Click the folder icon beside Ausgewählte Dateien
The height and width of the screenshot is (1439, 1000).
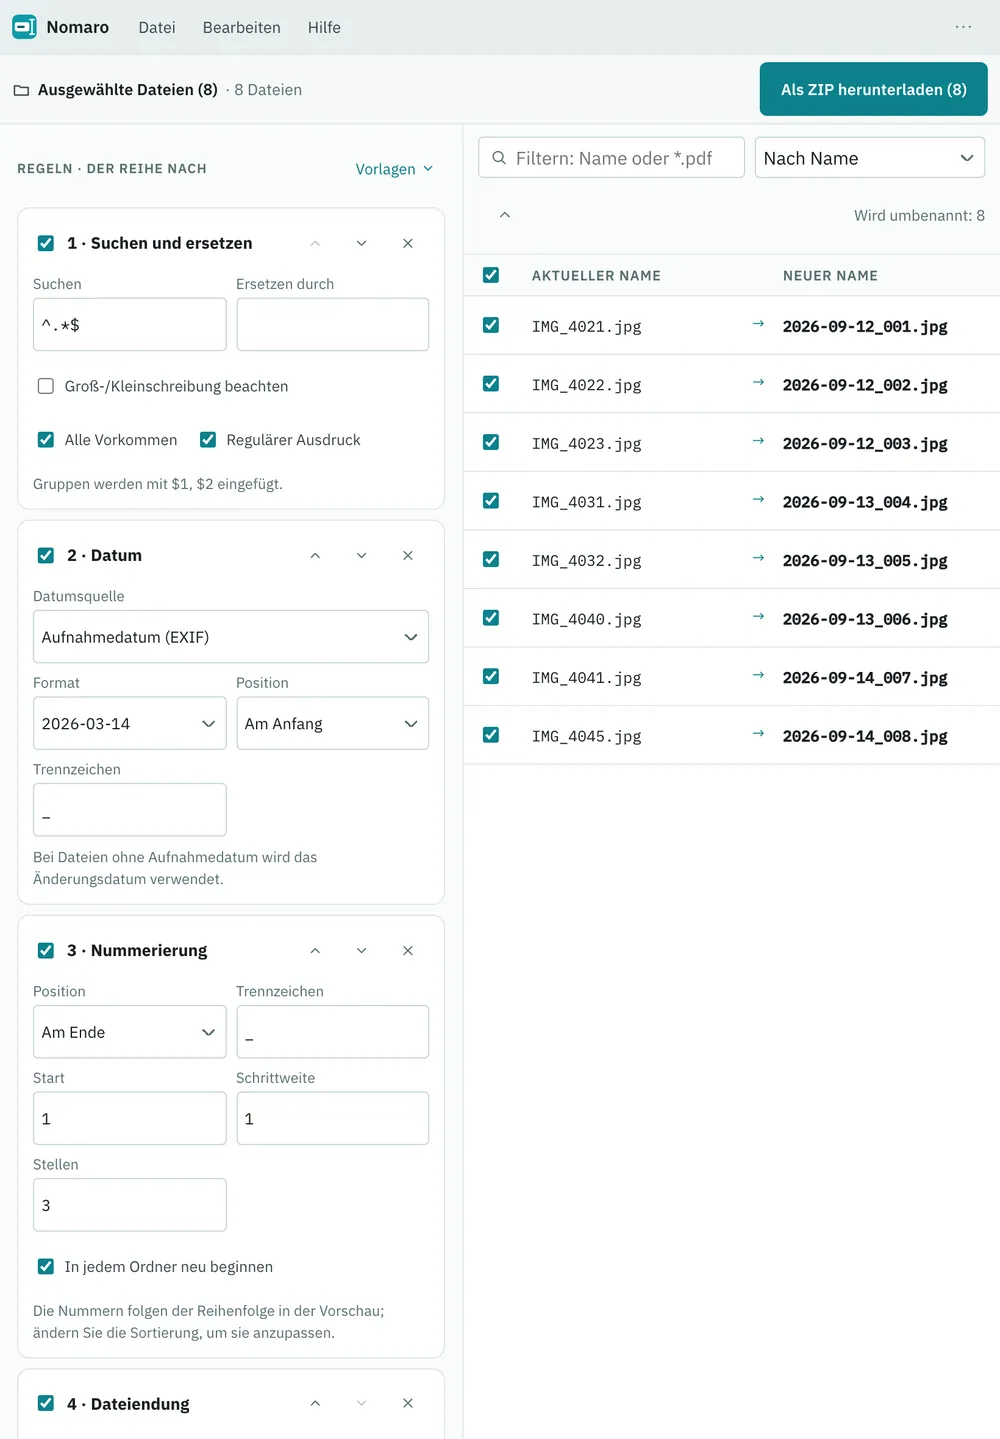click(x=21, y=90)
